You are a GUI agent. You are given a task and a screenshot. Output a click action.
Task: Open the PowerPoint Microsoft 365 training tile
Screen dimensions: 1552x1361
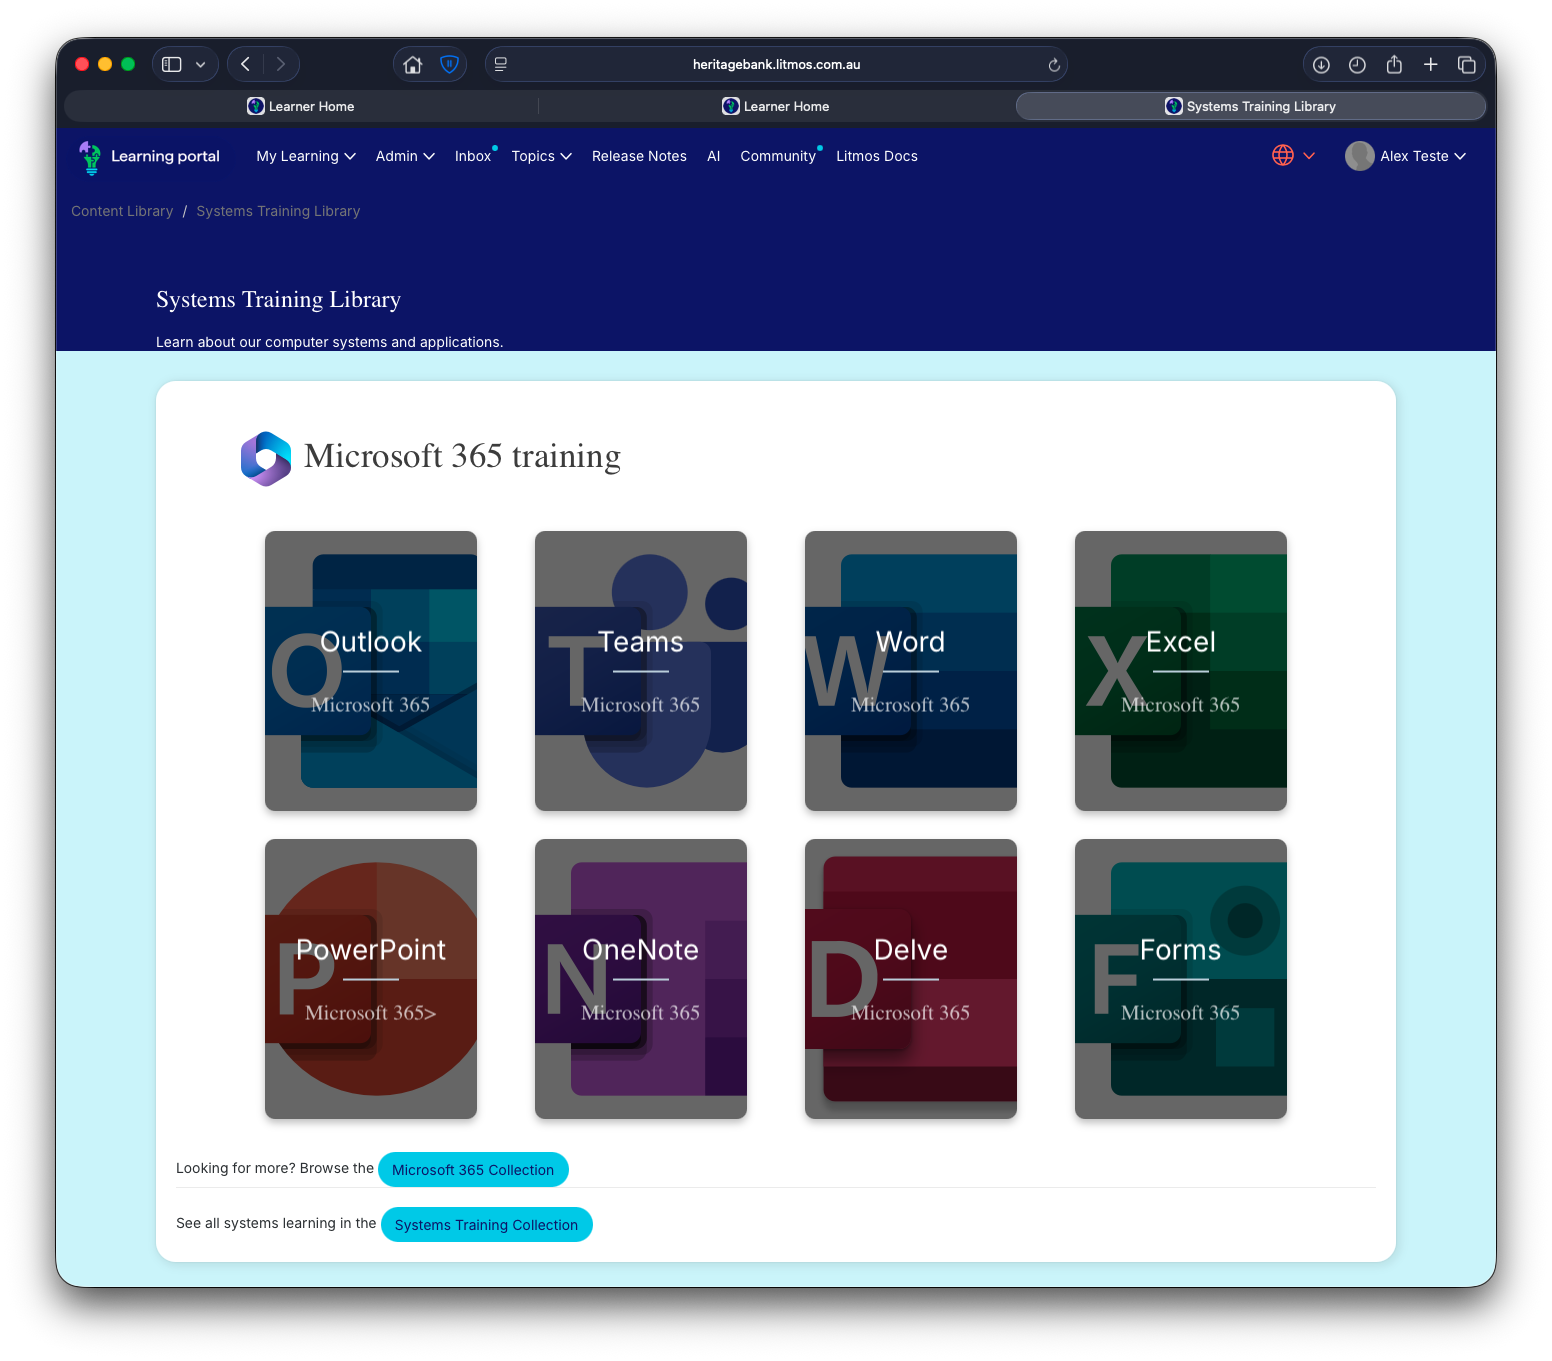pos(371,979)
